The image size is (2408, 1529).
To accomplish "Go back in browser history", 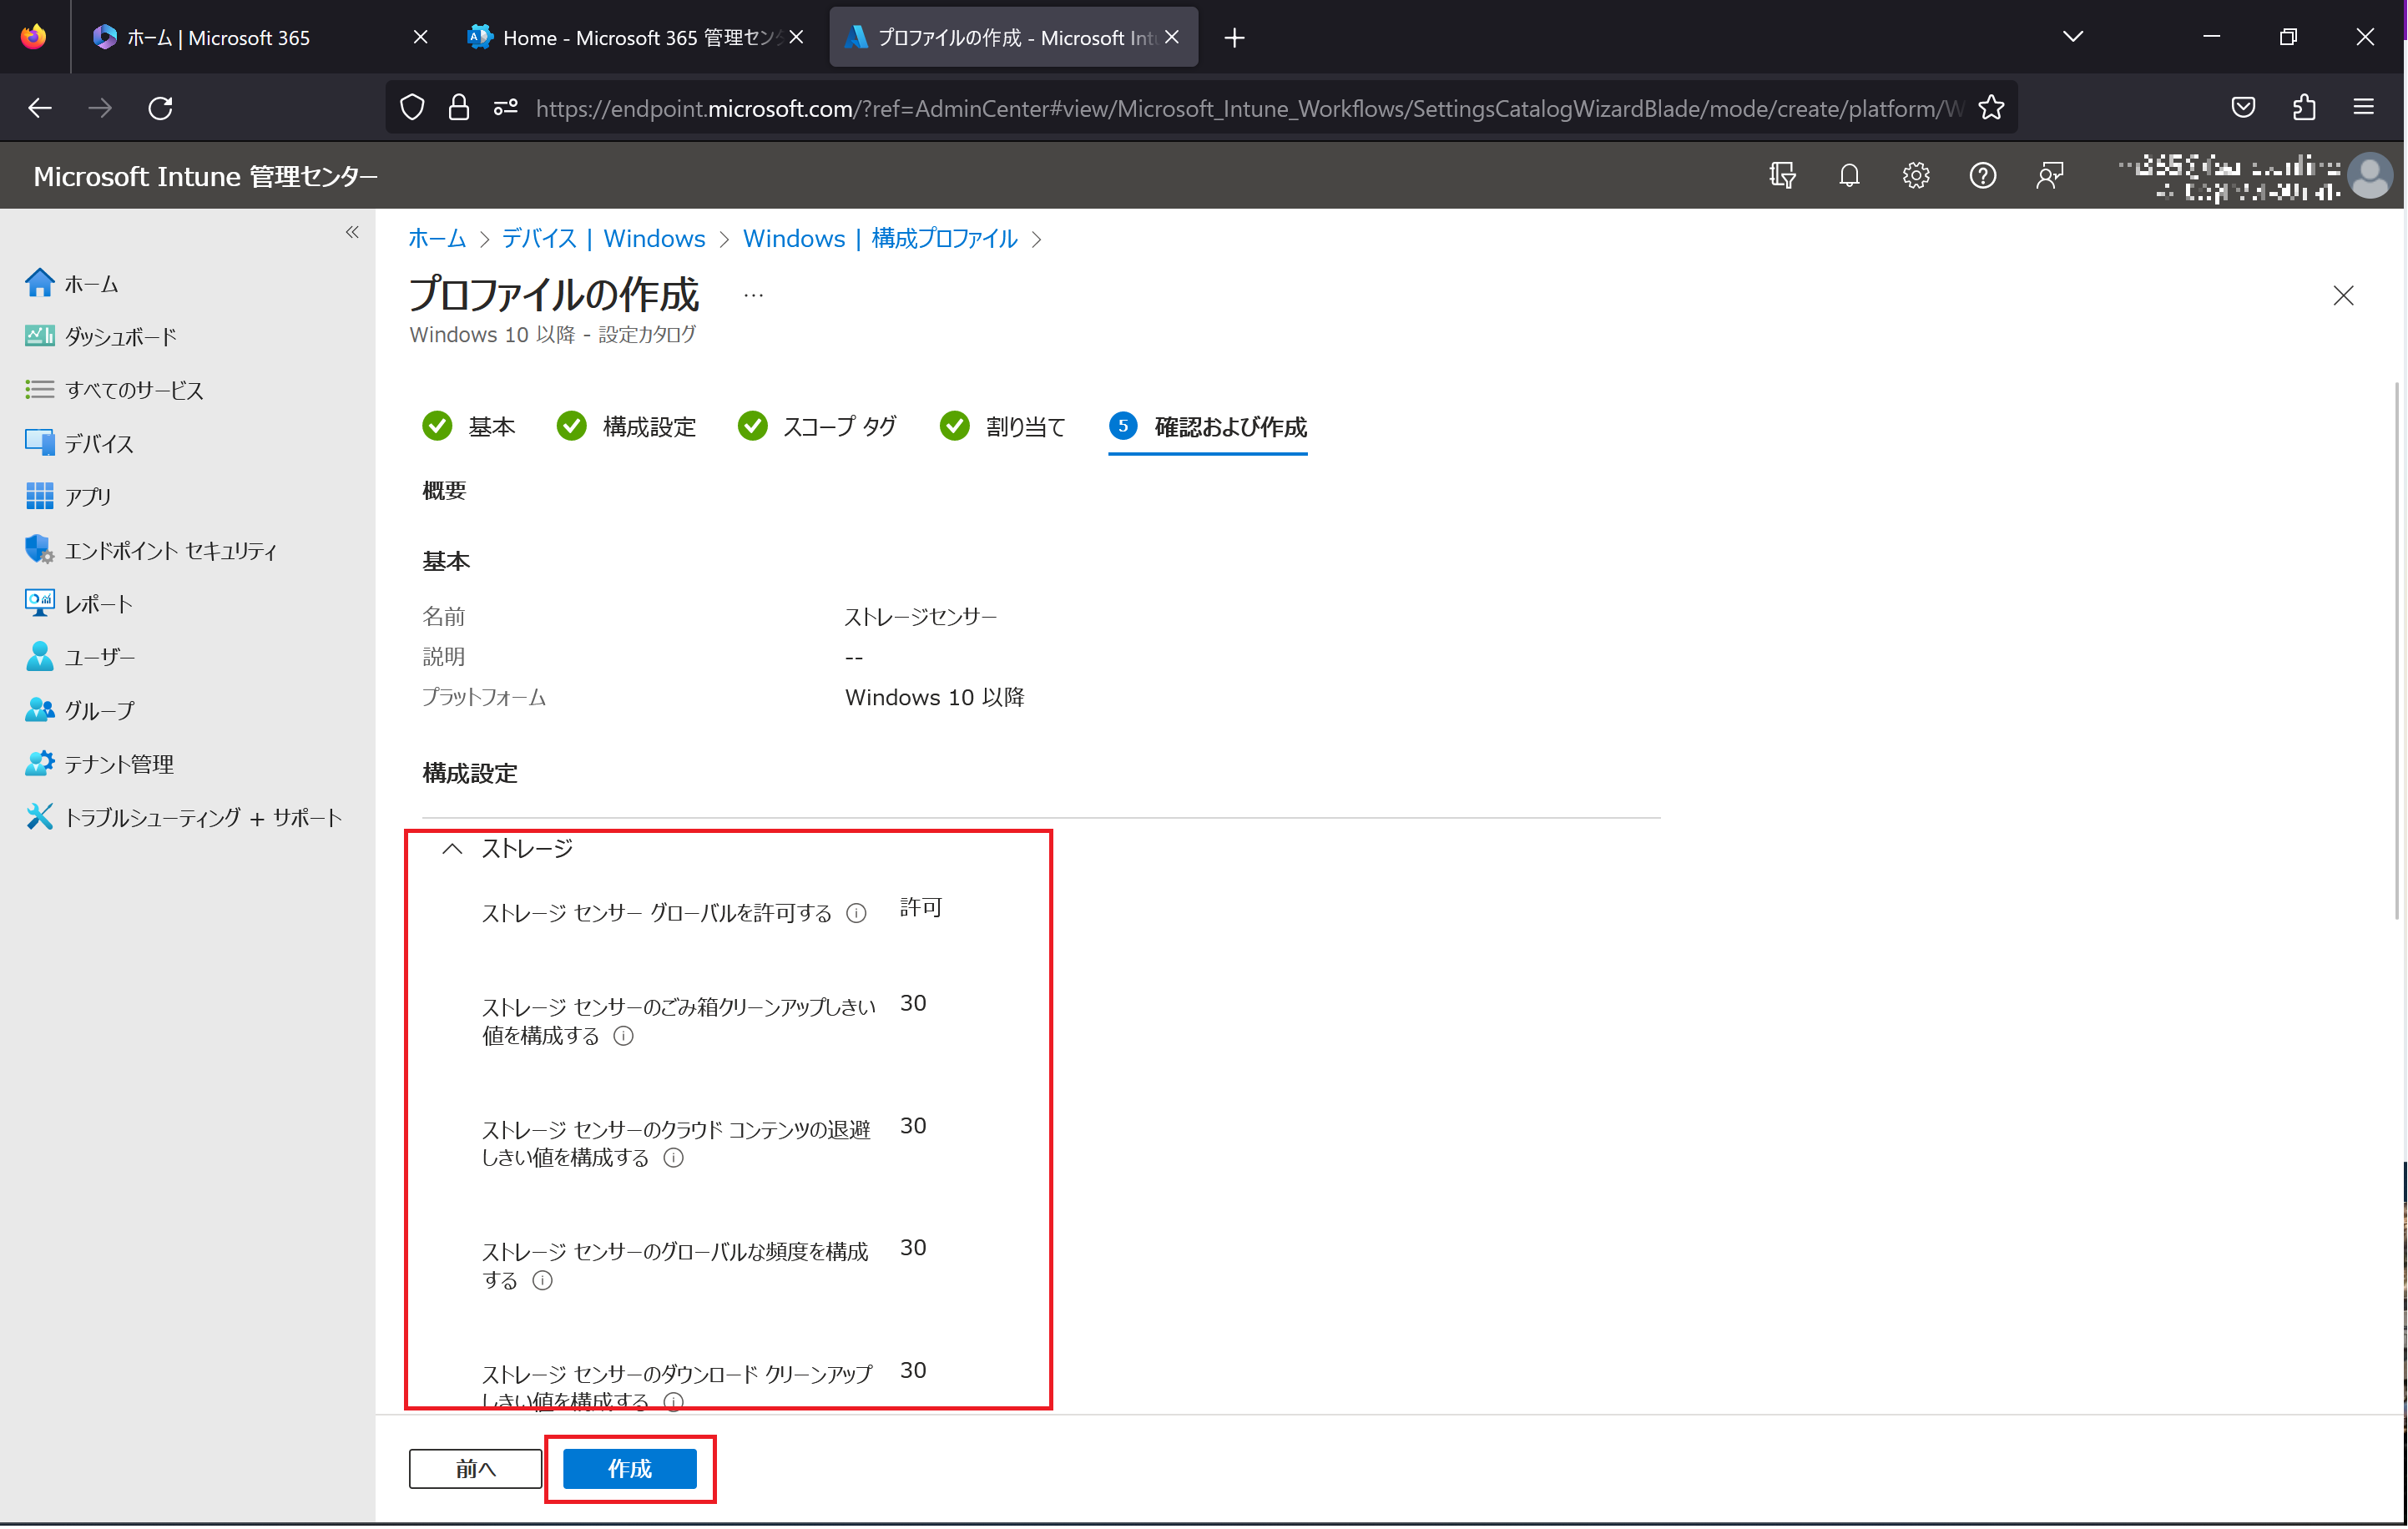I will pyautogui.click(x=40, y=108).
